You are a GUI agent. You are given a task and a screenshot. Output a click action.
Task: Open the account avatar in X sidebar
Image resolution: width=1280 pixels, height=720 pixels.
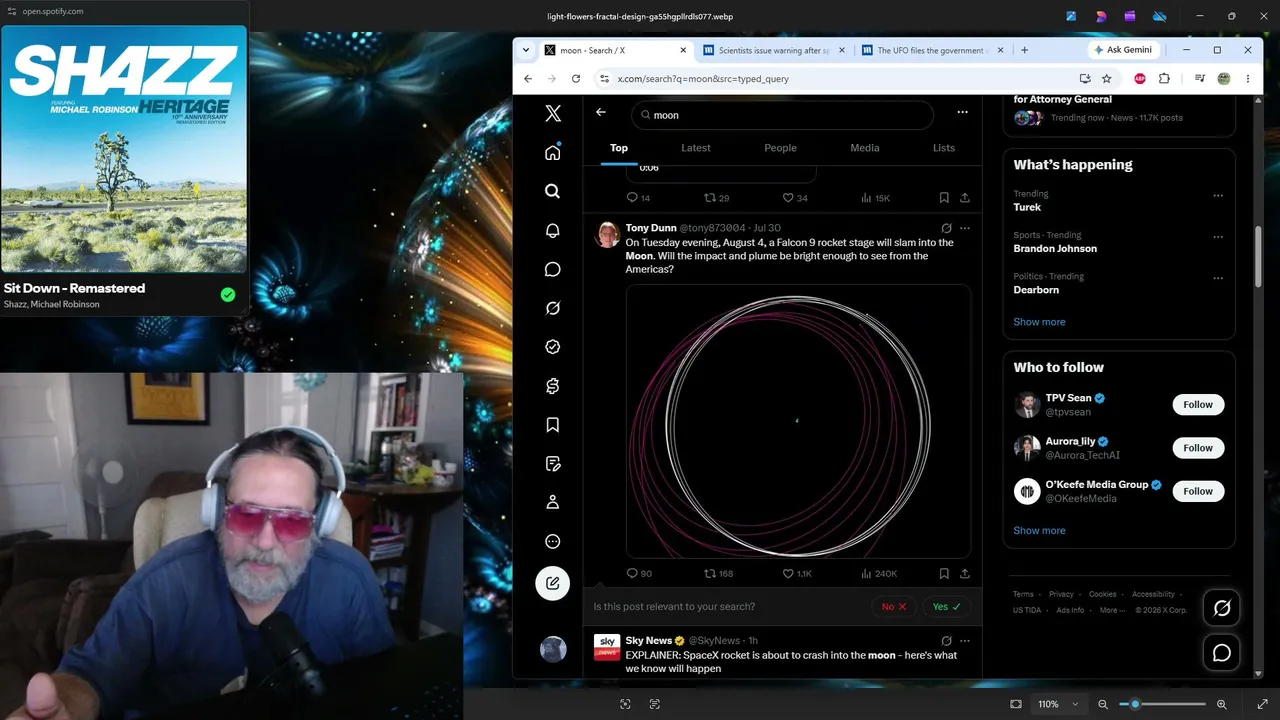[x=553, y=649]
